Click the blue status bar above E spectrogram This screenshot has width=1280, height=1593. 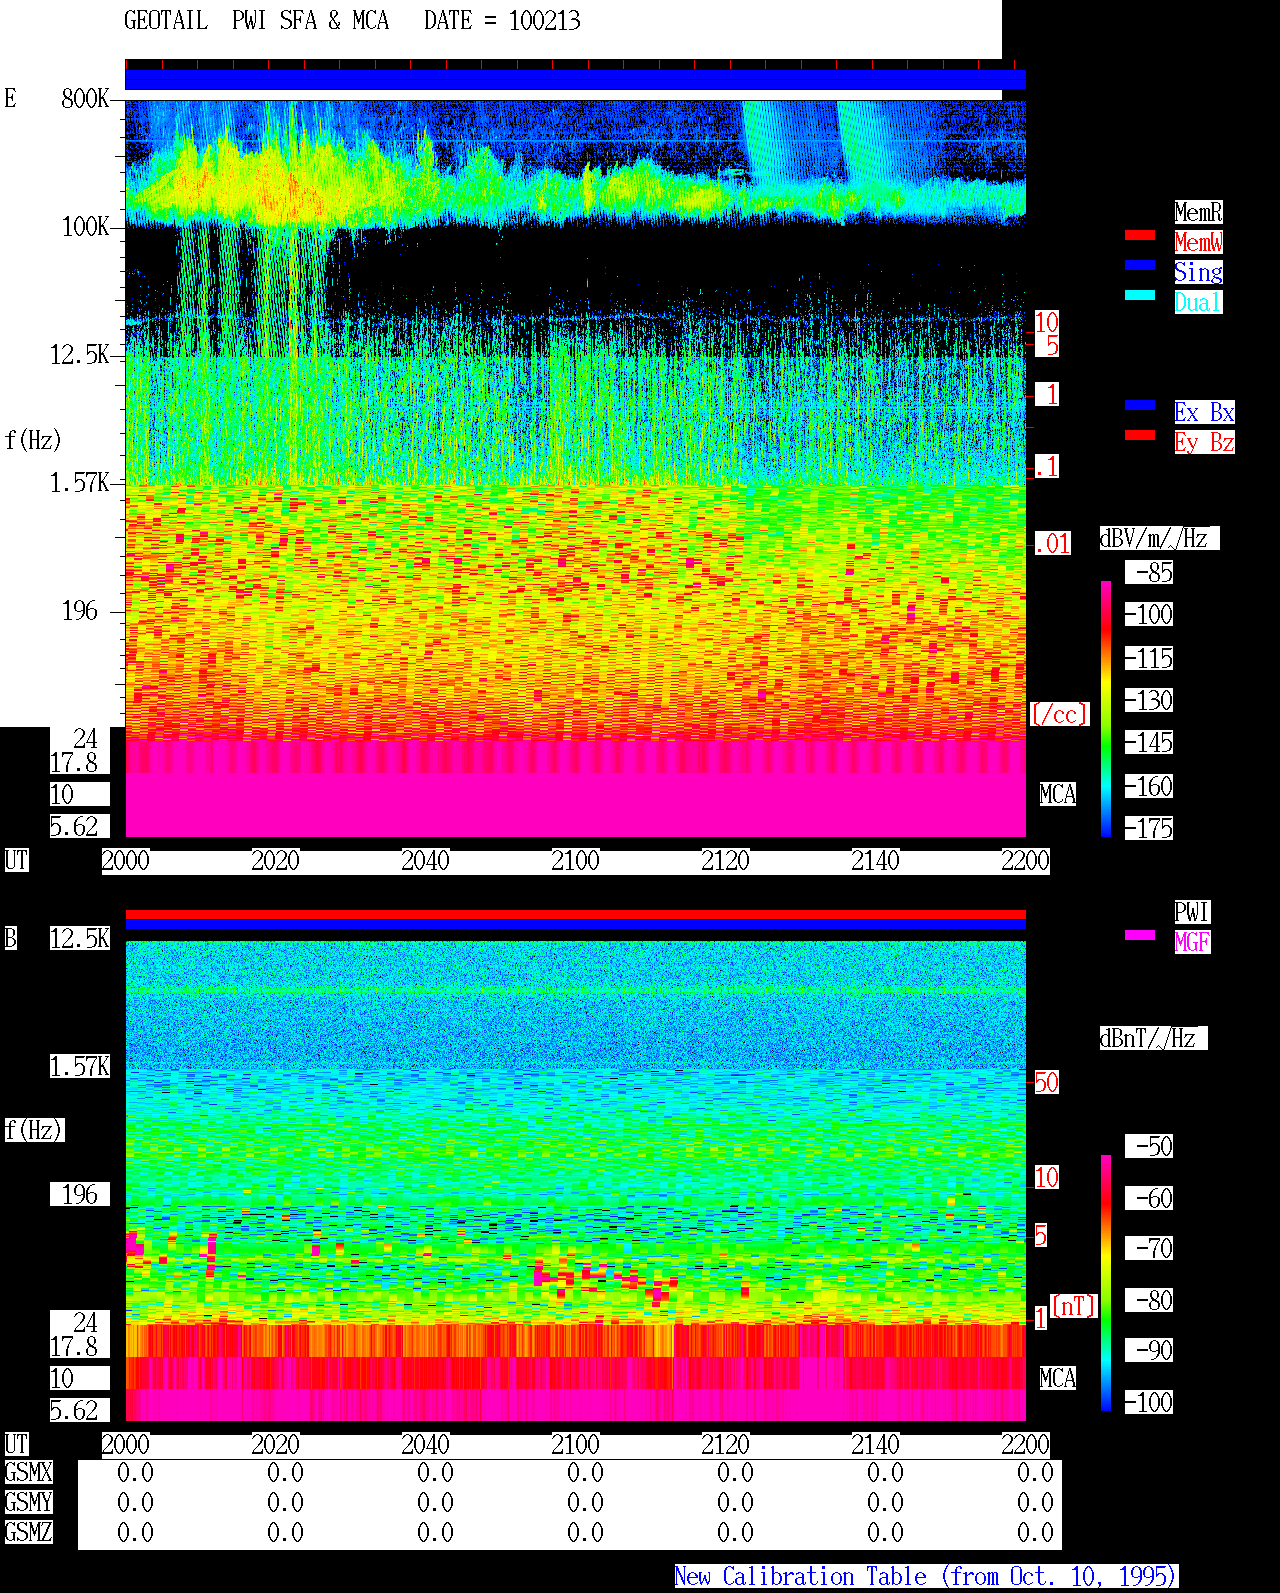(575, 80)
